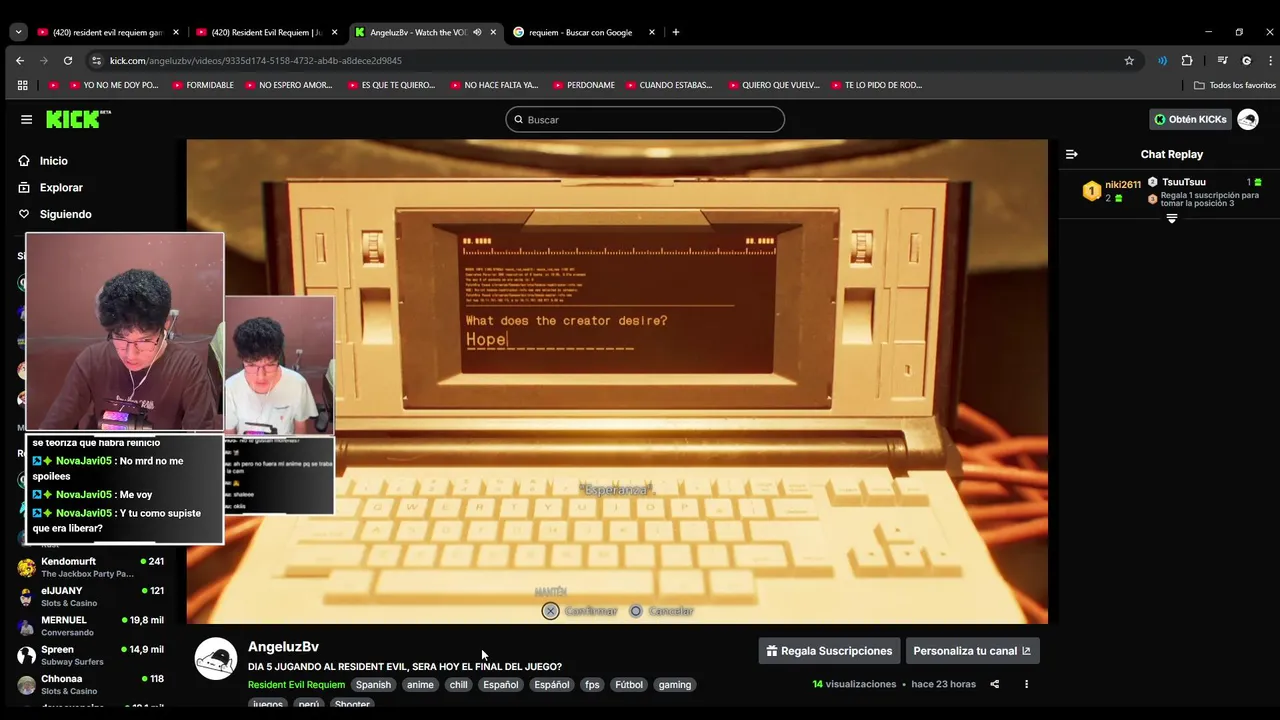Open a new browser tab
This screenshot has width=1280, height=720.
[x=676, y=32]
